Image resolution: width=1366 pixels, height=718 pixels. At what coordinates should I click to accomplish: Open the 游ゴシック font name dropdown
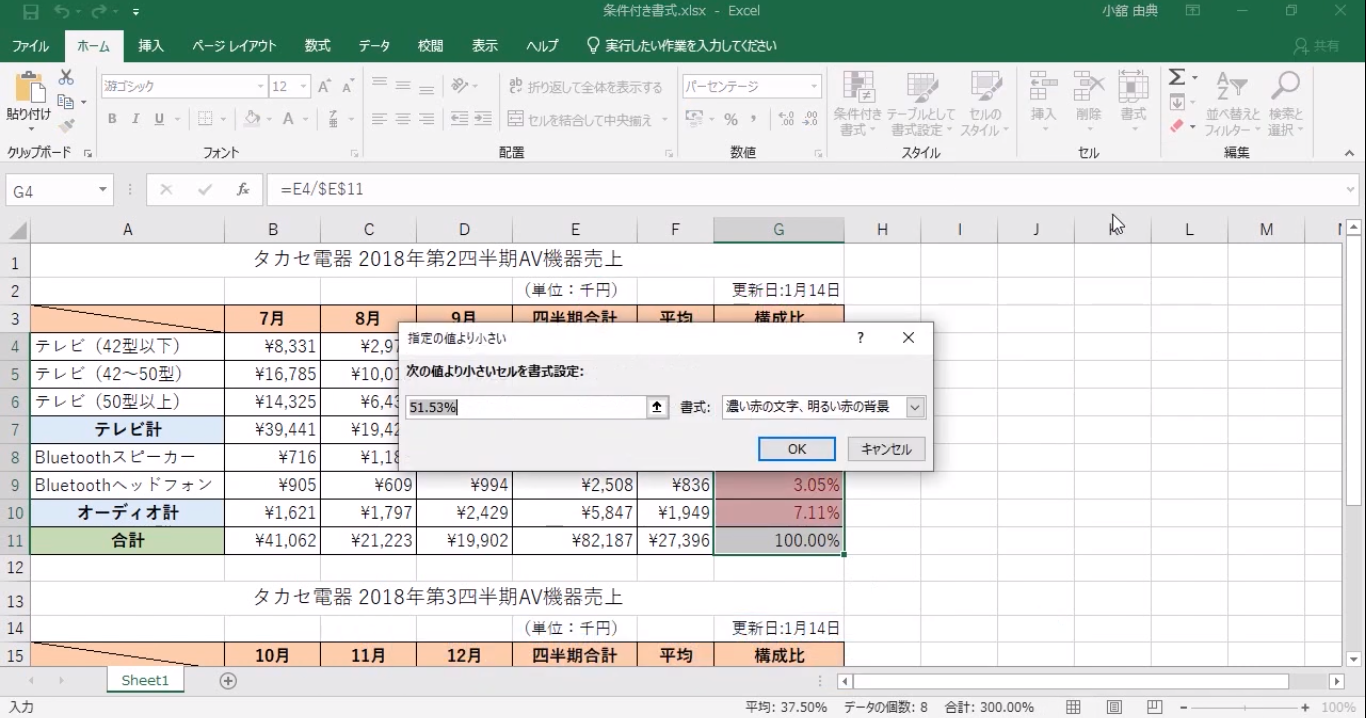pos(261,87)
